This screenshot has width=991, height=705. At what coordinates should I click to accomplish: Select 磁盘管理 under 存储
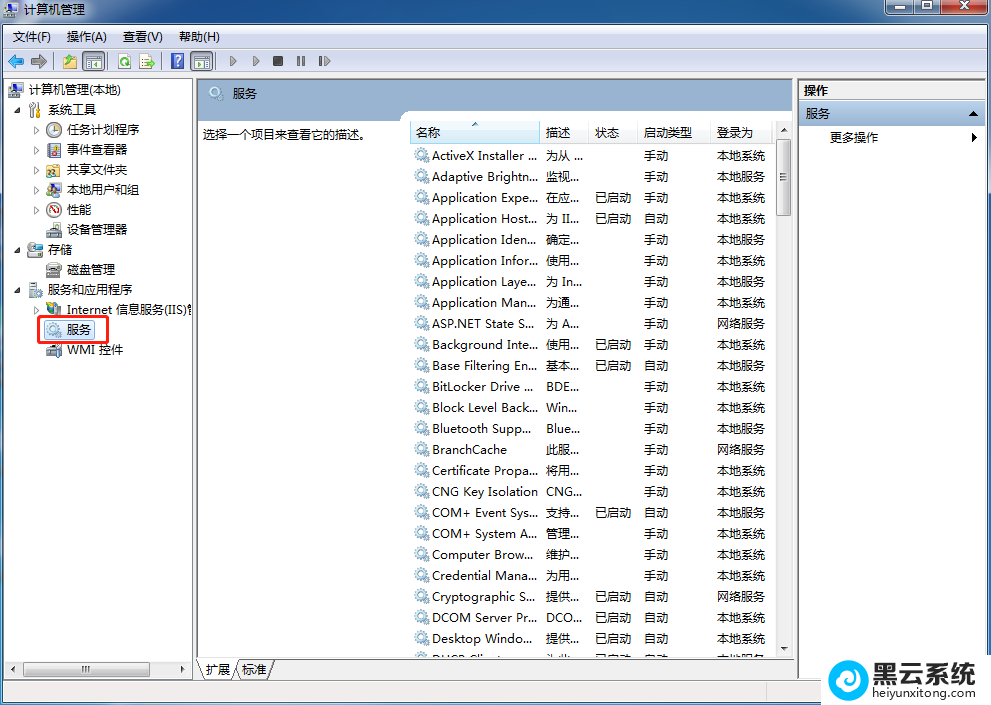pos(90,270)
